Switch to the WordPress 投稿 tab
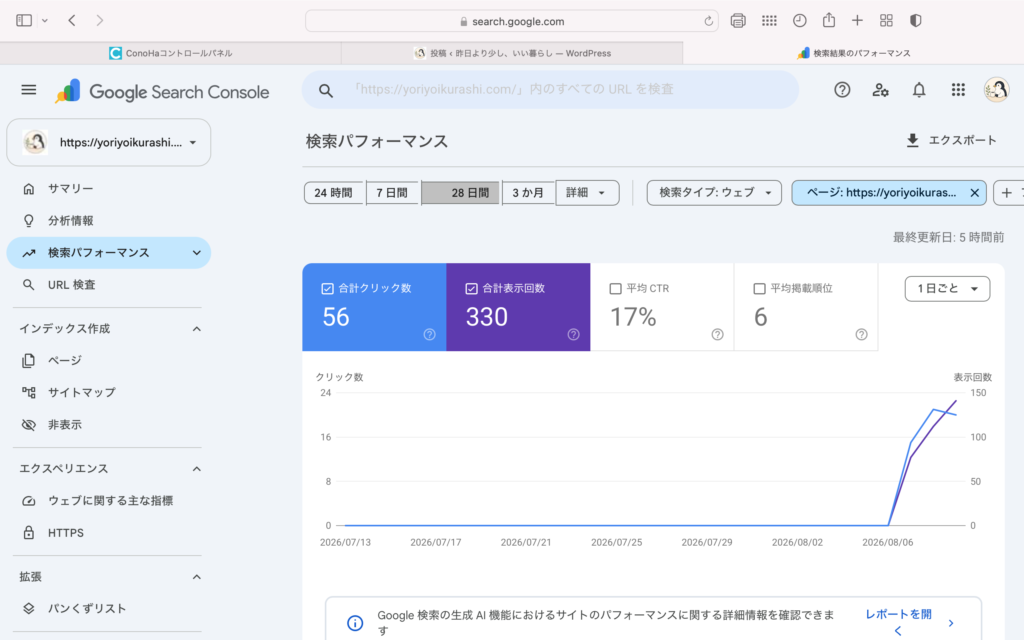The width and height of the screenshot is (1024, 640). coord(512,54)
